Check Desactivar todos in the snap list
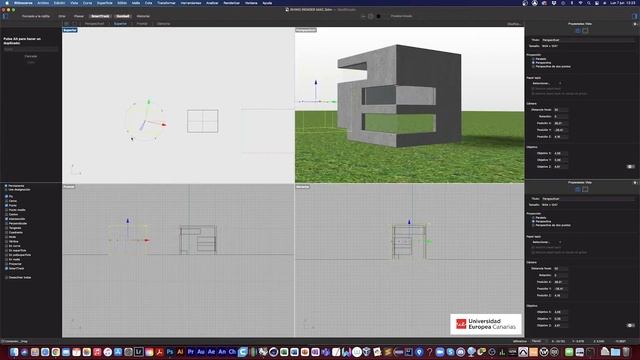The image size is (640, 360). point(6,278)
